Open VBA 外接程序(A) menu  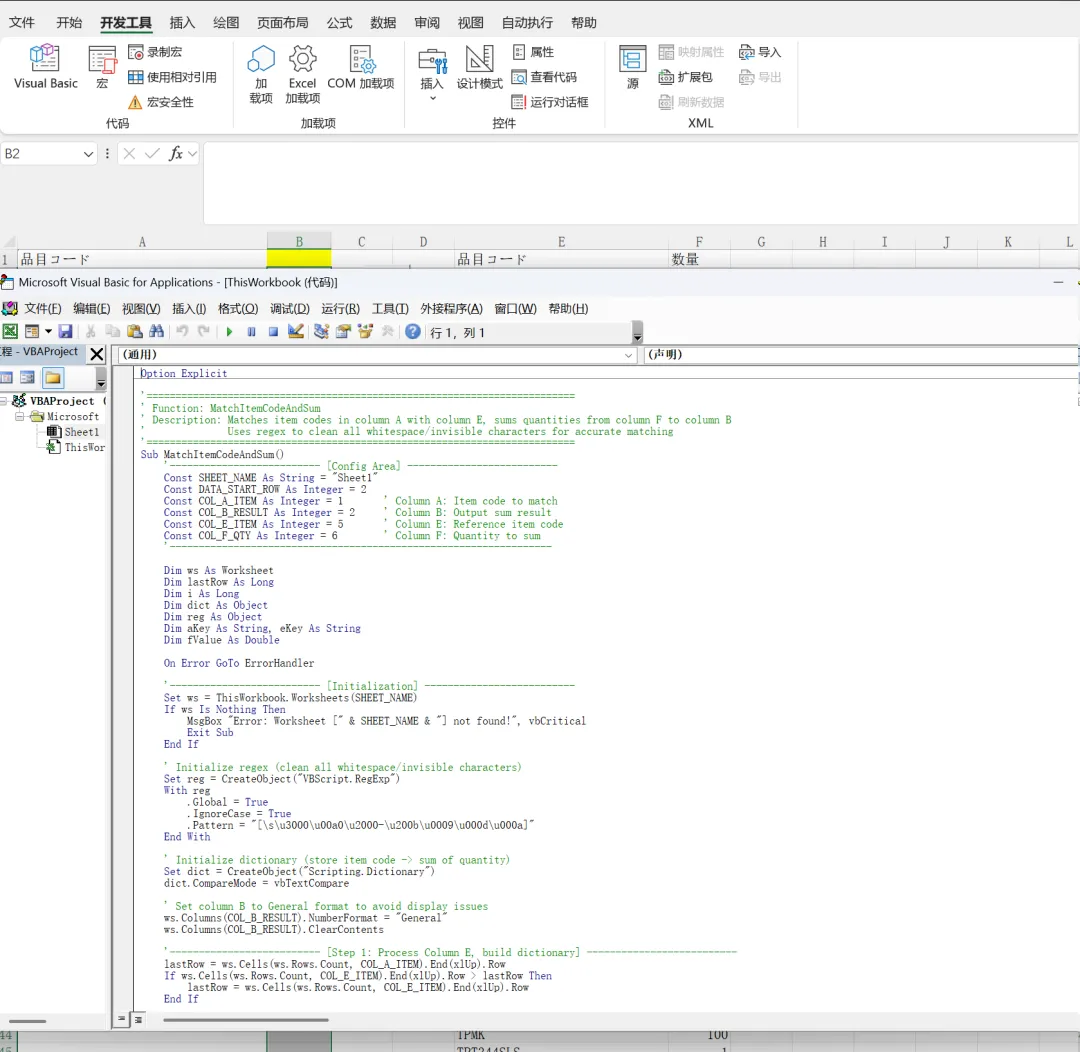point(451,309)
